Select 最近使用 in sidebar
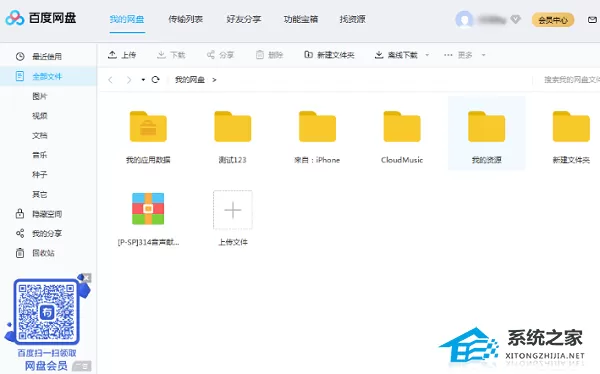Image resolution: width=600 pixels, height=374 pixels. [48, 57]
